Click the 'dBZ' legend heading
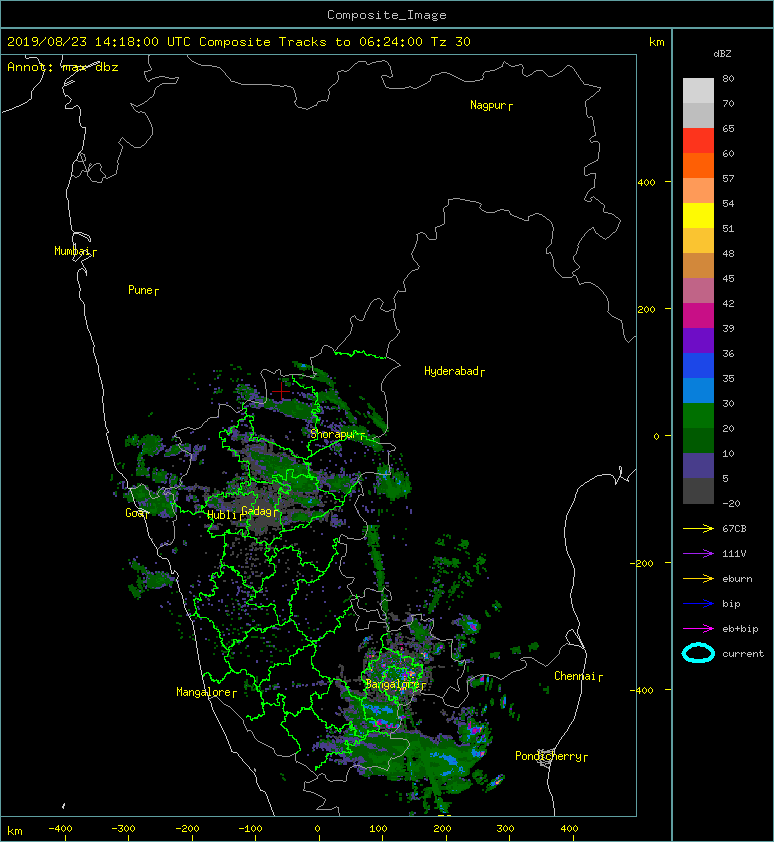This screenshot has width=774, height=842. pyautogui.click(x=722, y=54)
